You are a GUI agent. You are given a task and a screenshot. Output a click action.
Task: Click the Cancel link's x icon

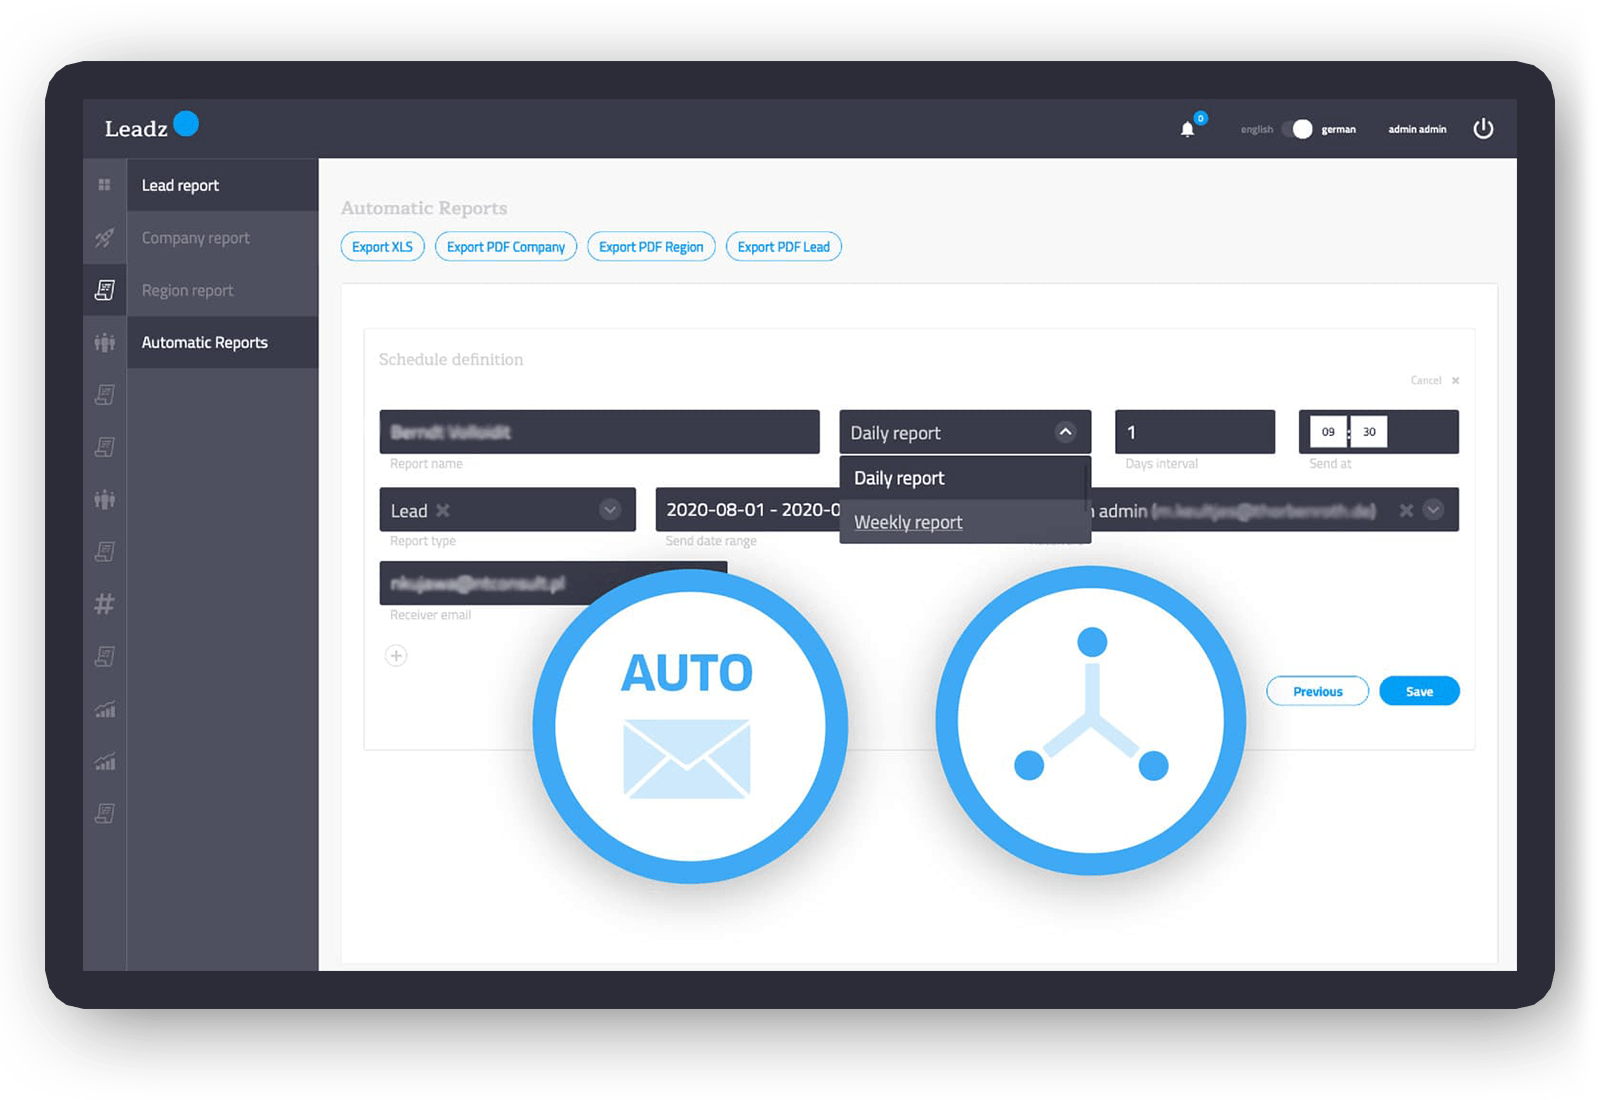point(1456,380)
